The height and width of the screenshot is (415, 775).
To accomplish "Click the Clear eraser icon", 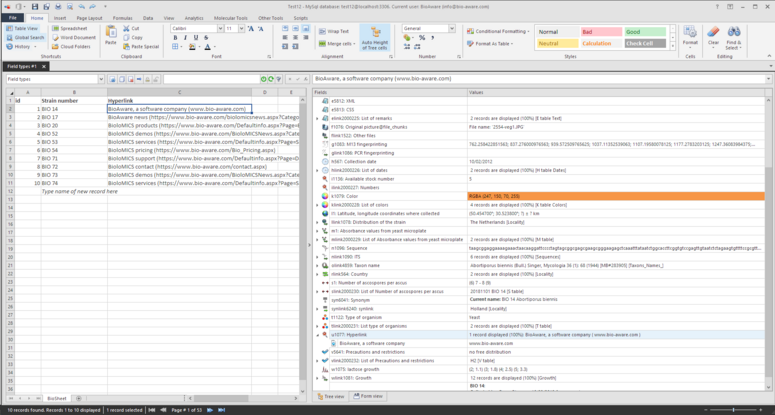I will point(713,32).
